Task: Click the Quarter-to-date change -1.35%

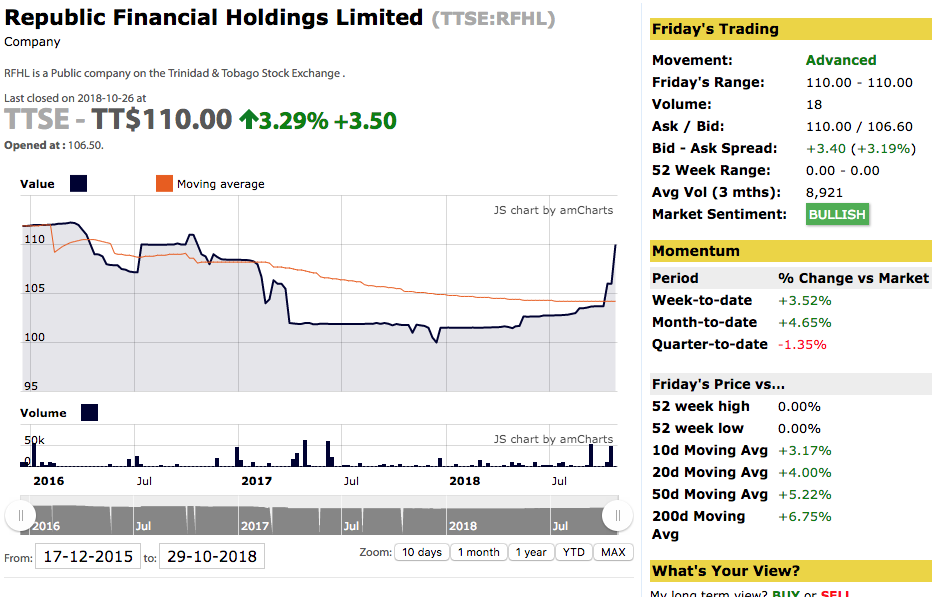Action: point(802,345)
